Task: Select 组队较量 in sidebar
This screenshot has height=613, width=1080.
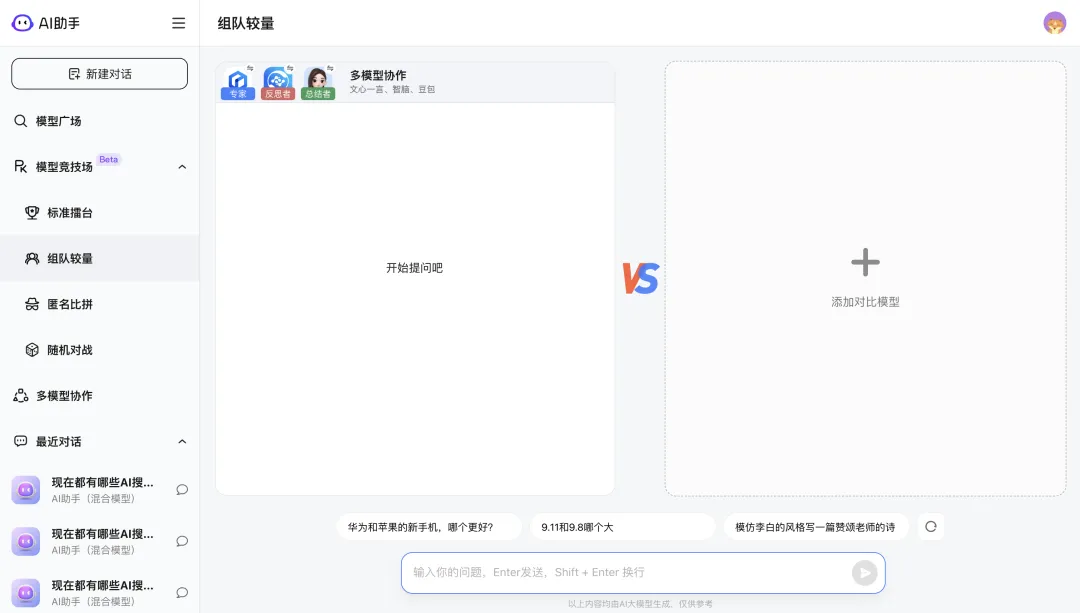Action: (99, 258)
